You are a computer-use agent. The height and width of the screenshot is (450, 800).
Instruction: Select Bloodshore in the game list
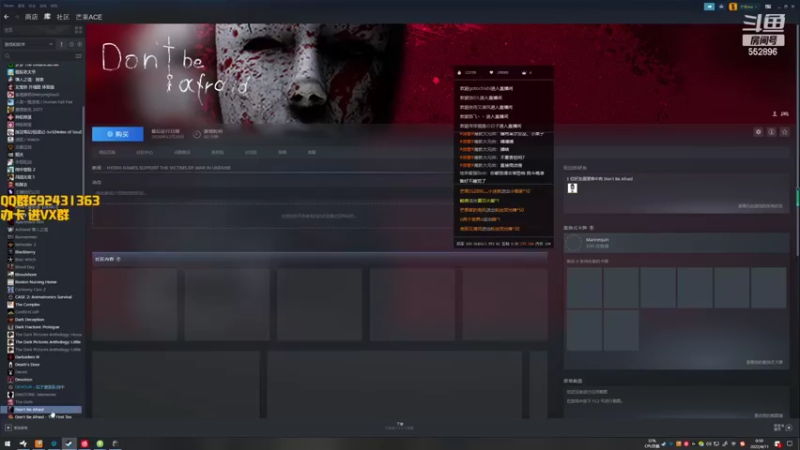[26, 274]
